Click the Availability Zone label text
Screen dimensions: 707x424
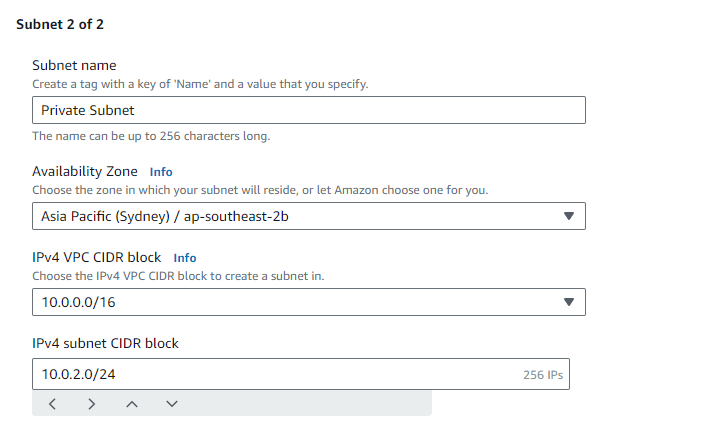pos(85,171)
